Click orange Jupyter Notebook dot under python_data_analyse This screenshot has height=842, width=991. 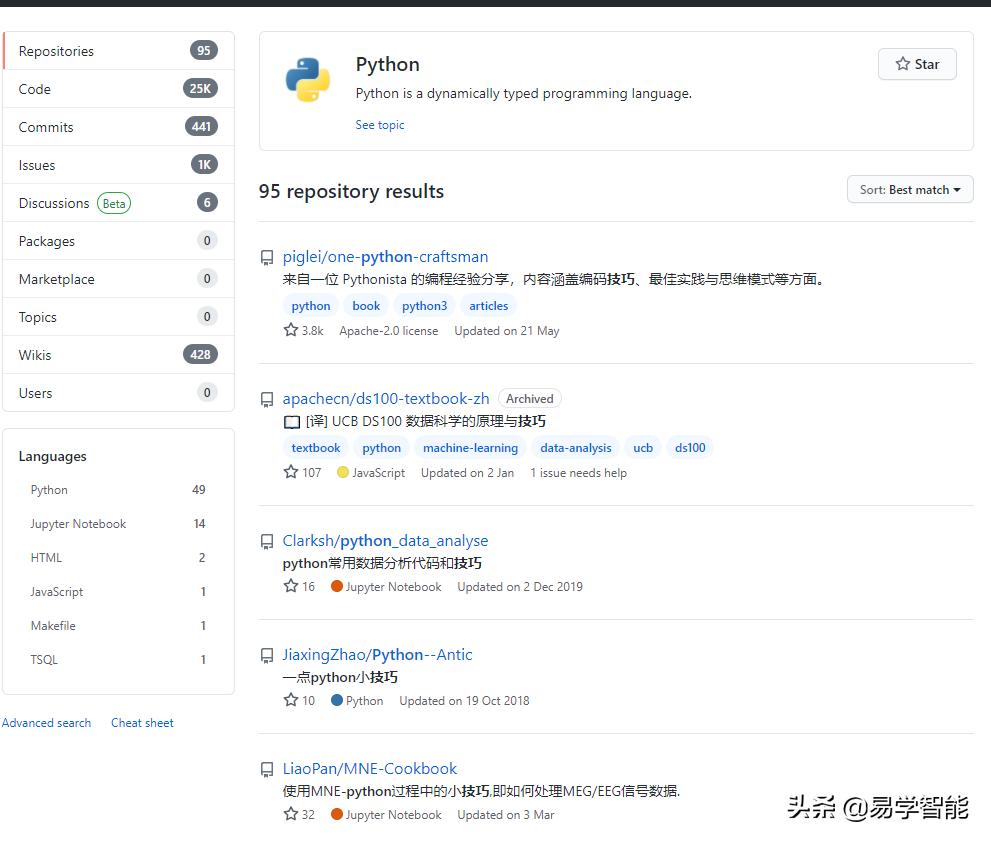(x=337, y=586)
